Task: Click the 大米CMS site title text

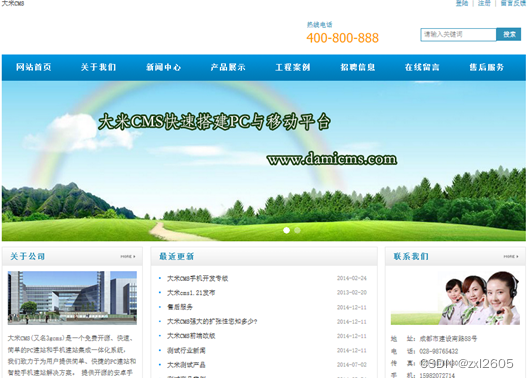Action: (x=13, y=3)
